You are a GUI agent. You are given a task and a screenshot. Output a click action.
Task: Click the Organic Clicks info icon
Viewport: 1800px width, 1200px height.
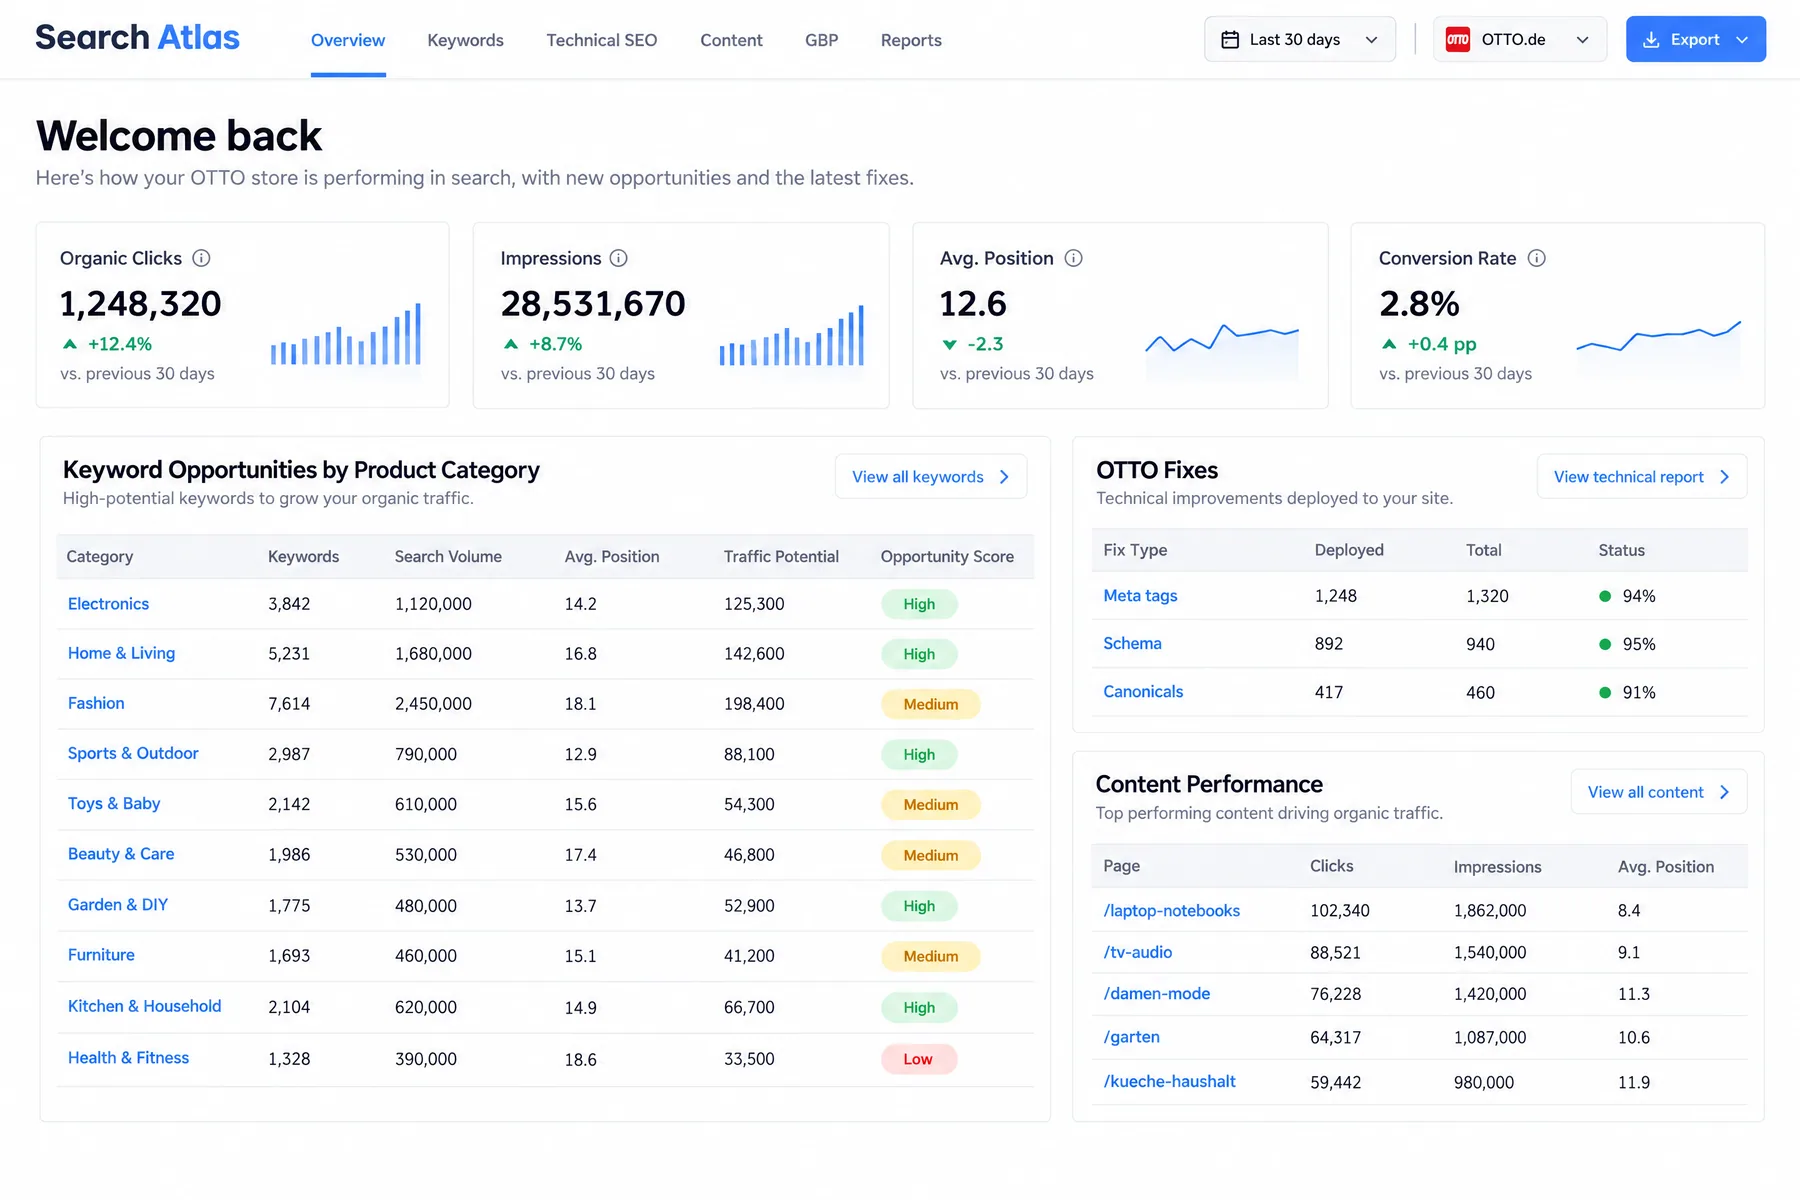coord(201,258)
